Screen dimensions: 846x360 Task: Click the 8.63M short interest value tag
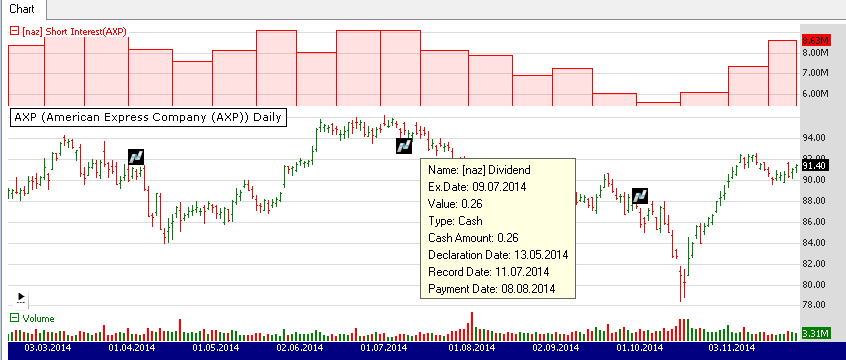click(815, 40)
